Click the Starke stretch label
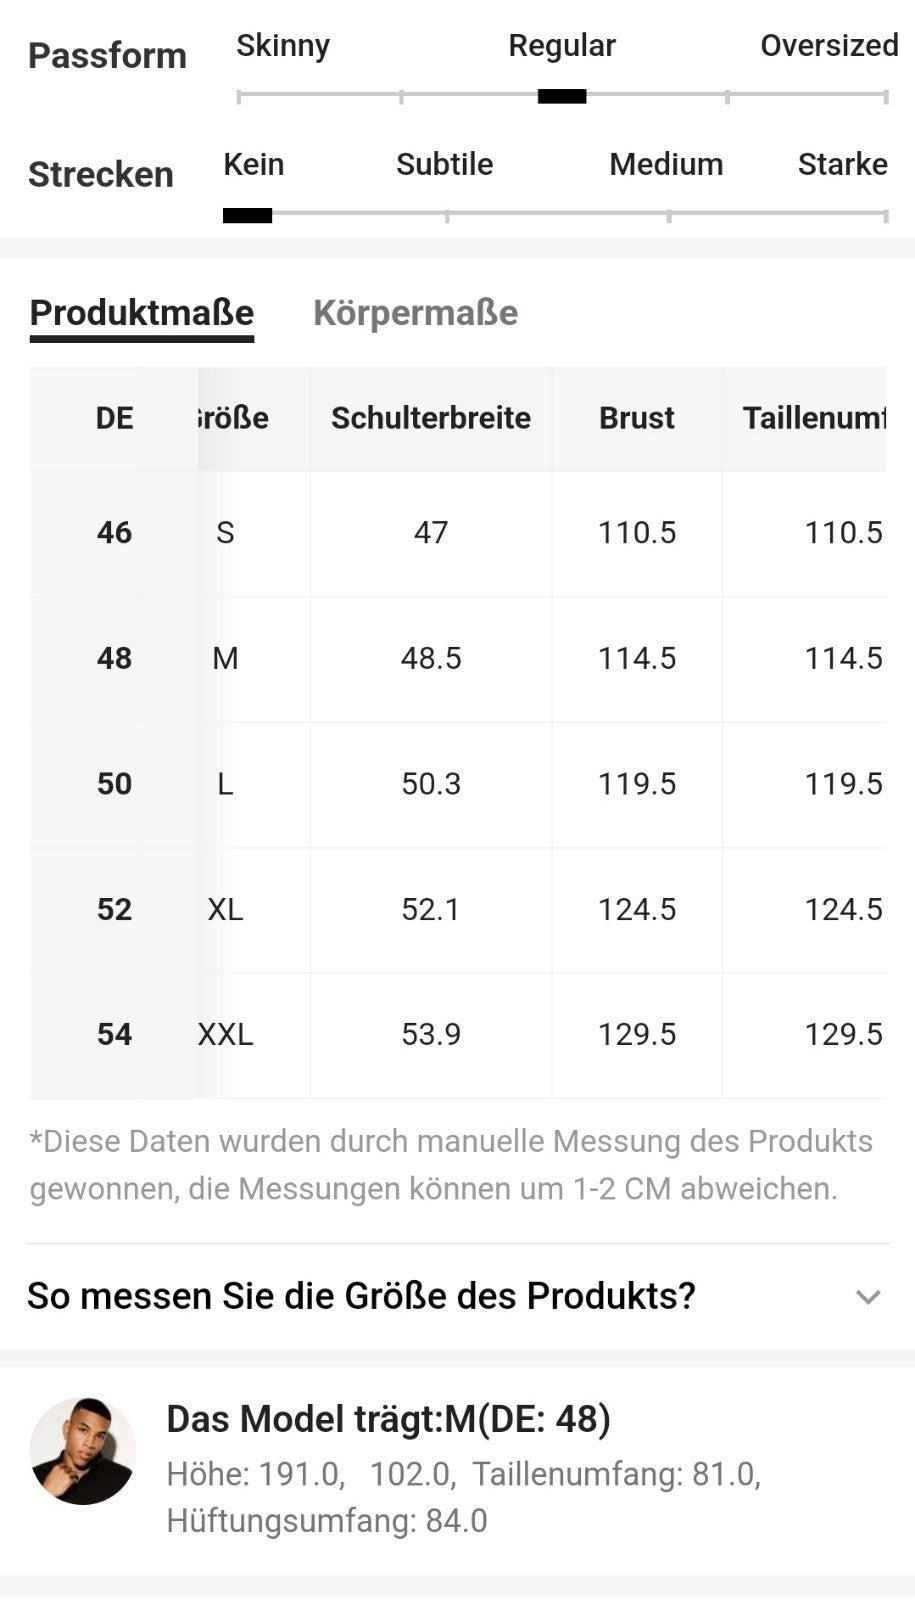The width and height of the screenshot is (915, 1600). 842,164
